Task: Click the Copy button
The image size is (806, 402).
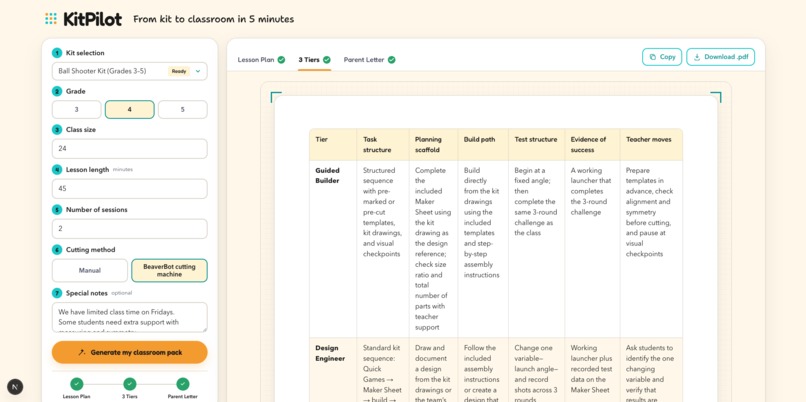Action: pyautogui.click(x=662, y=57)
